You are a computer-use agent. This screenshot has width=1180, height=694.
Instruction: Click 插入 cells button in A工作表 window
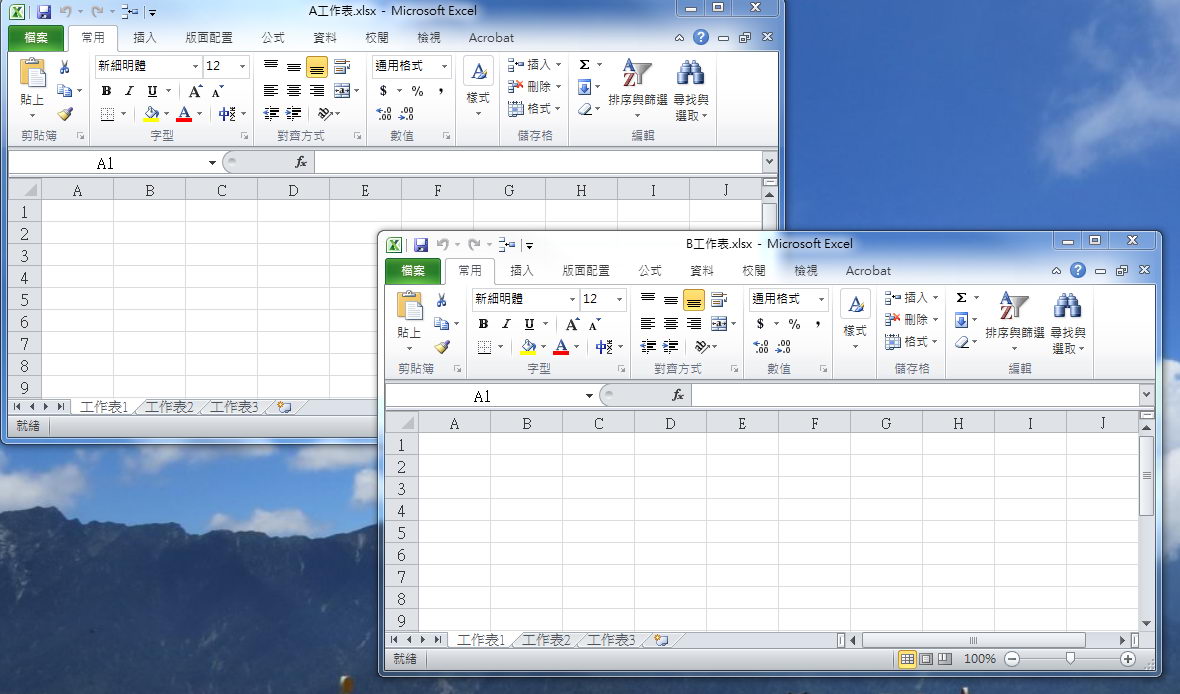pyautogui.click(x=534, y=65)
